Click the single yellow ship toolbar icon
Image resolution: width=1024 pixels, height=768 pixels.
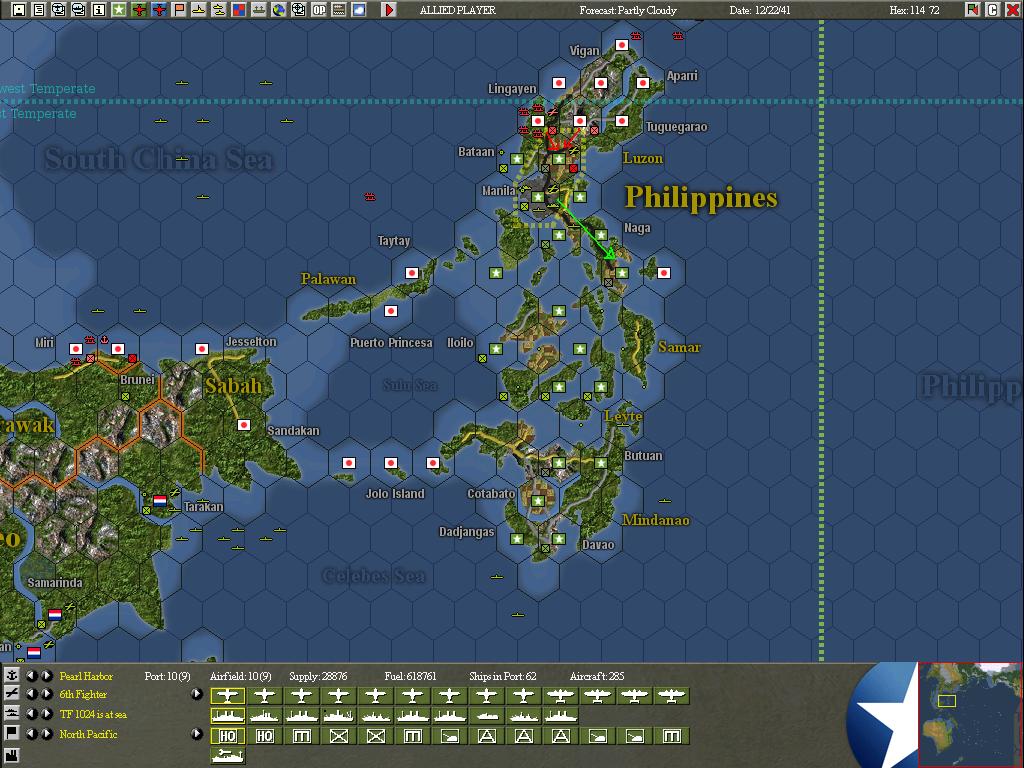coord(199,10)
